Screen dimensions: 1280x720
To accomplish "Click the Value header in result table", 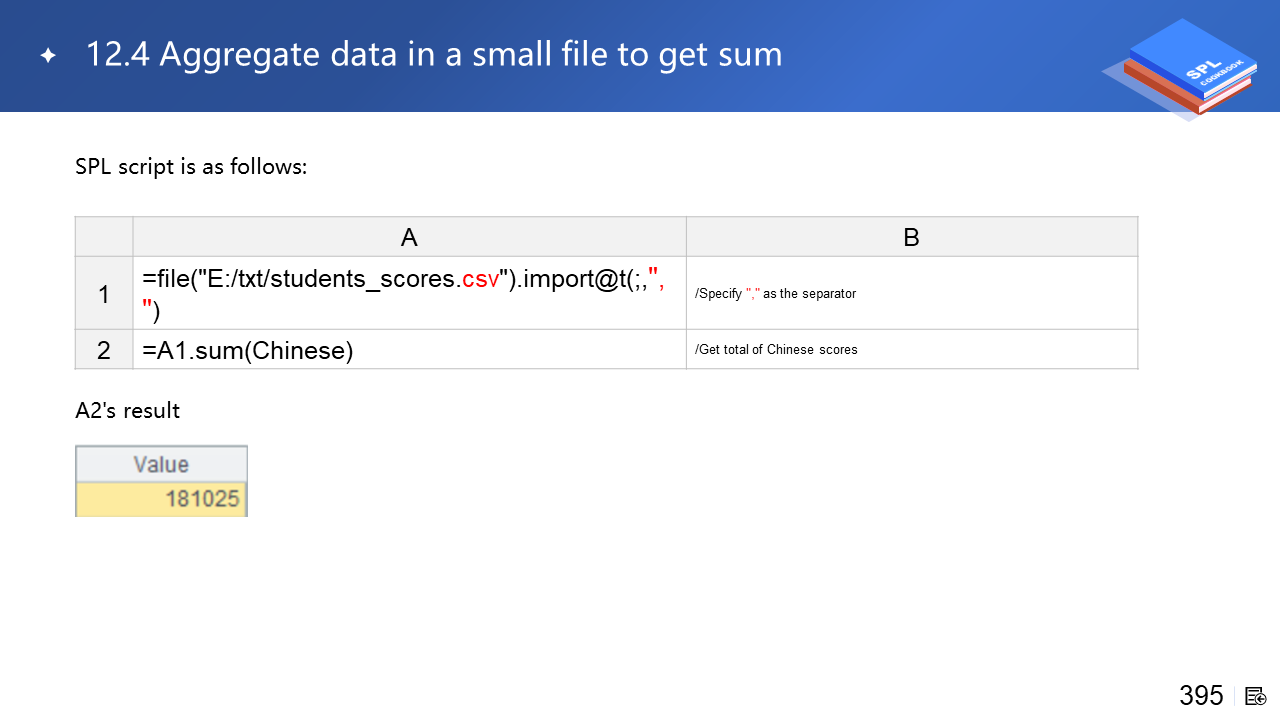I will (161, 465).
